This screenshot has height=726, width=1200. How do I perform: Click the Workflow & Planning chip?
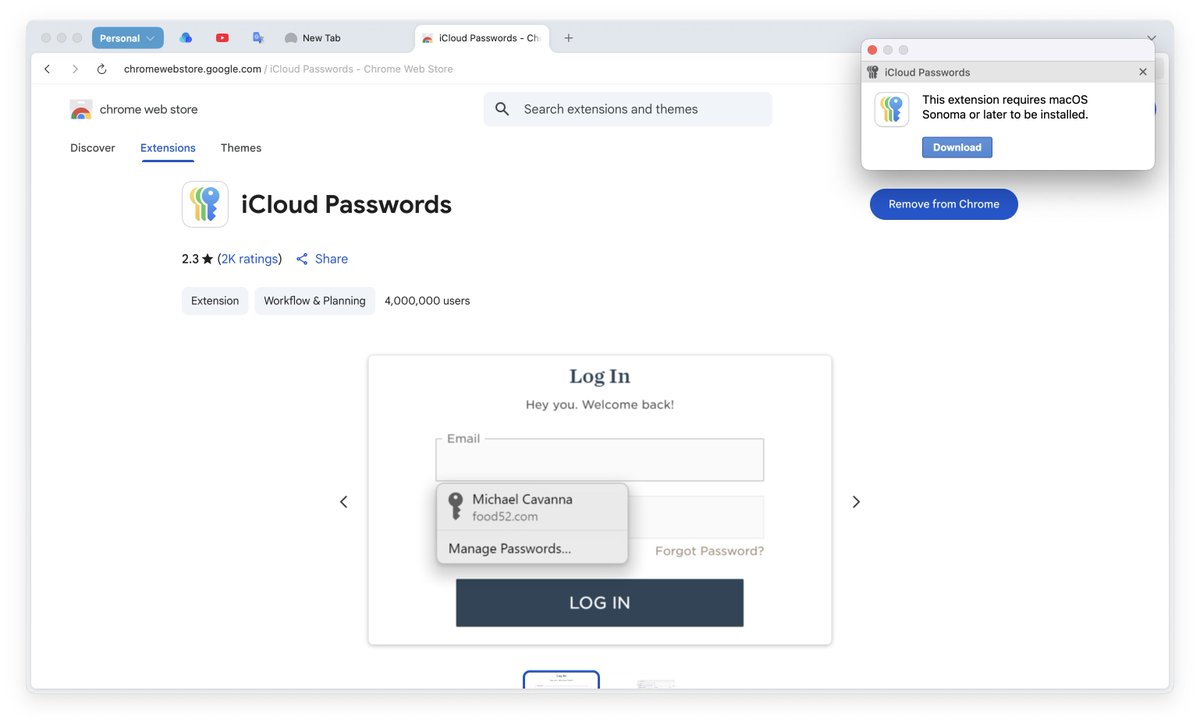point(315,301)
